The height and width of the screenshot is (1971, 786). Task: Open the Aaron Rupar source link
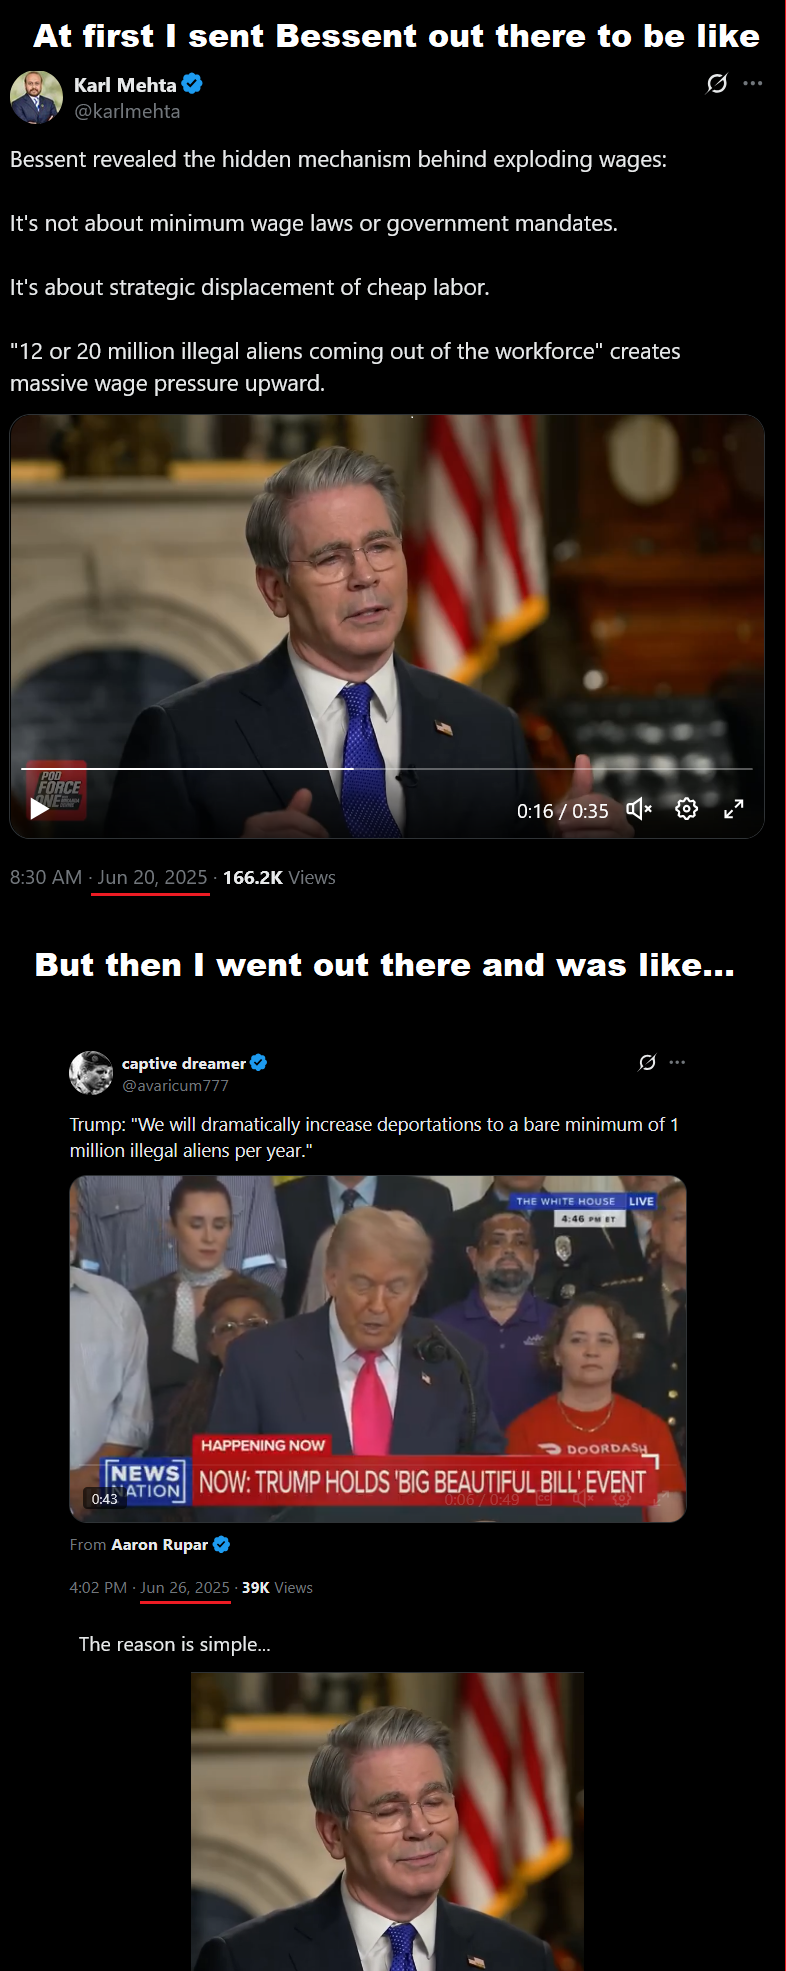point(159,1544)
